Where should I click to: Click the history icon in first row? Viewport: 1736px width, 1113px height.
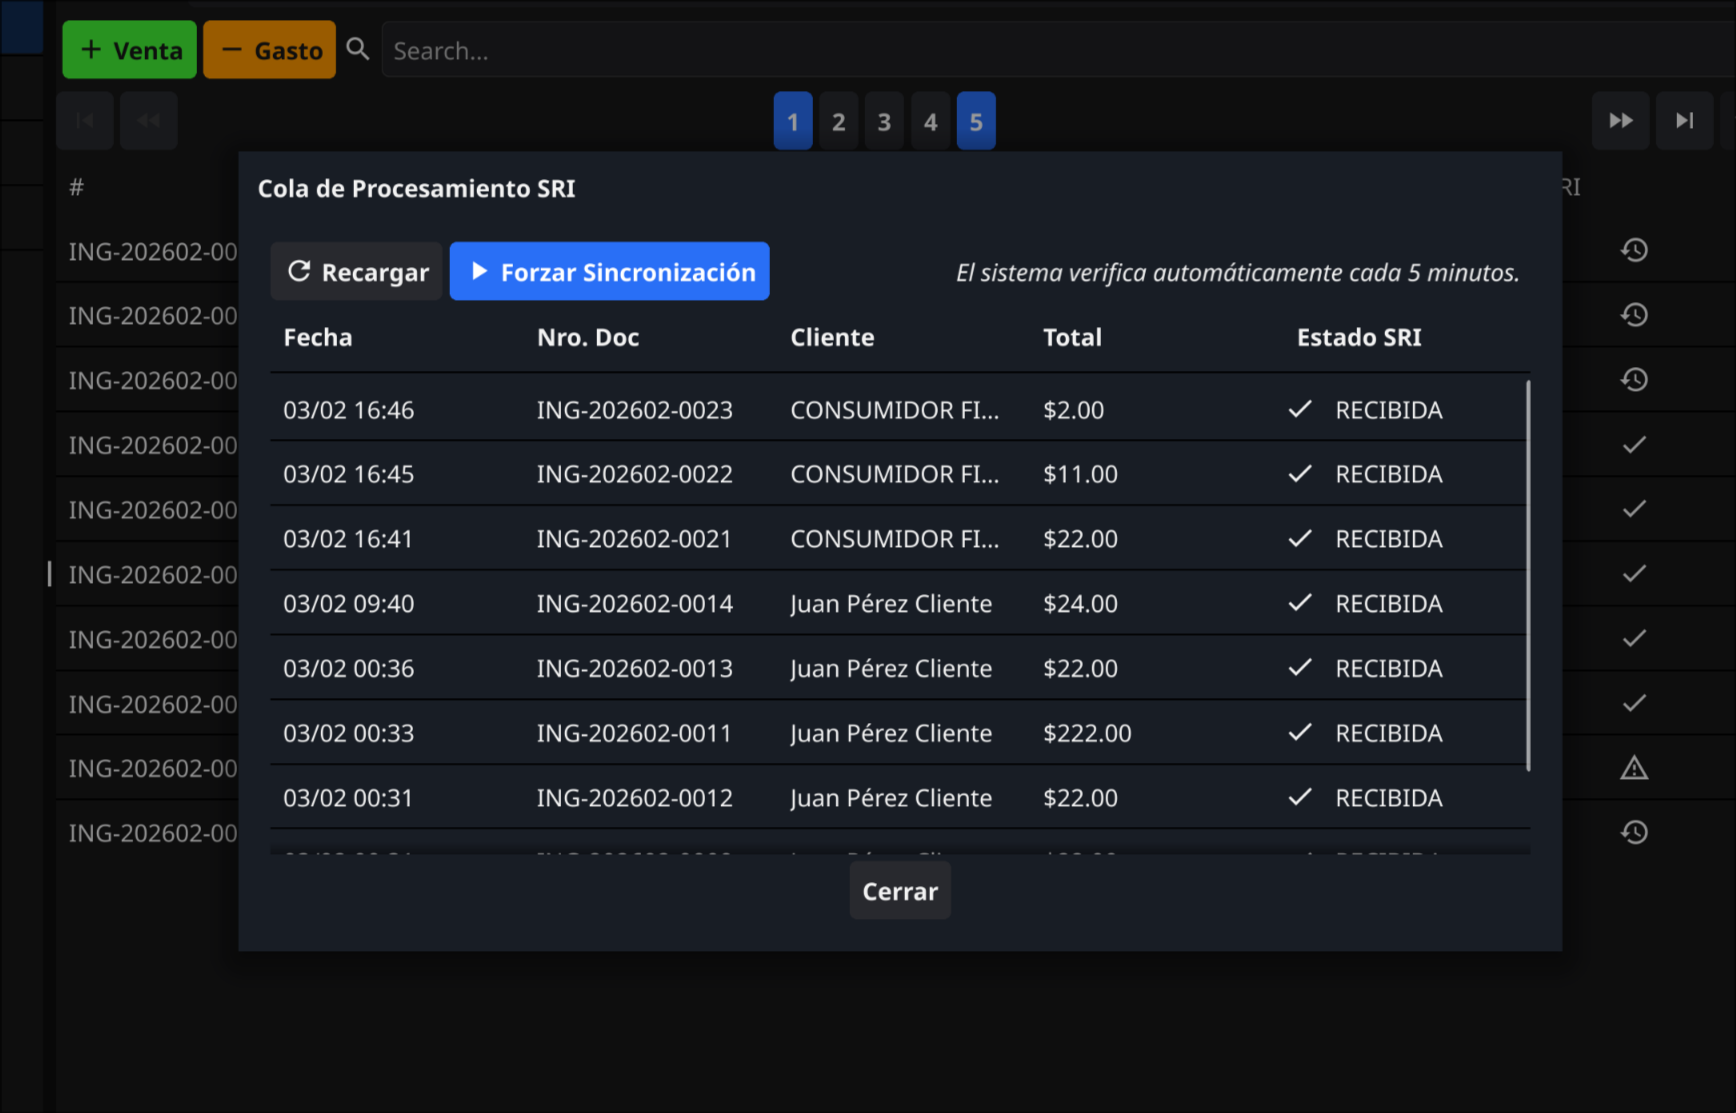click(x=1634, y=250)
